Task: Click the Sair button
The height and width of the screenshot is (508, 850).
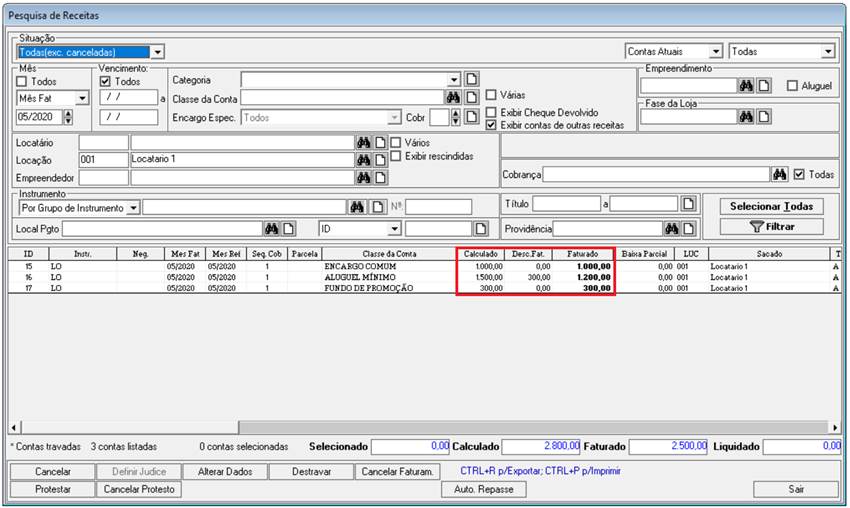Action: pyautogui.click(x=796, y=489)
